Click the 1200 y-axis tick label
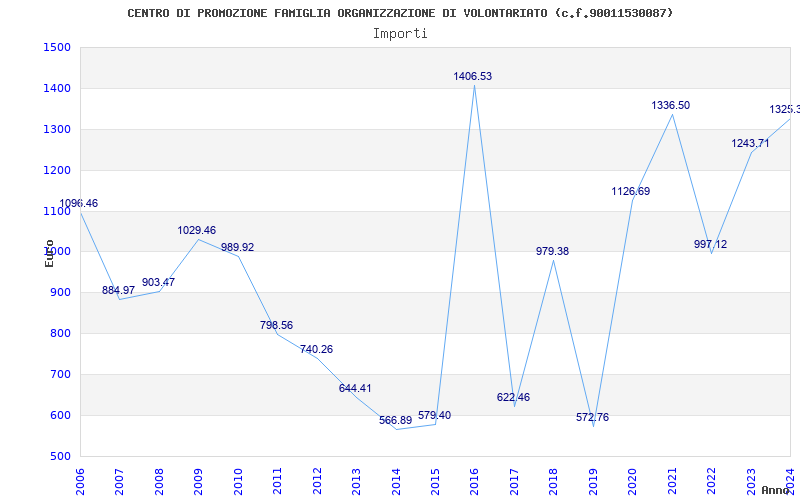Screen dimensions: 800x500 (57, 170)
